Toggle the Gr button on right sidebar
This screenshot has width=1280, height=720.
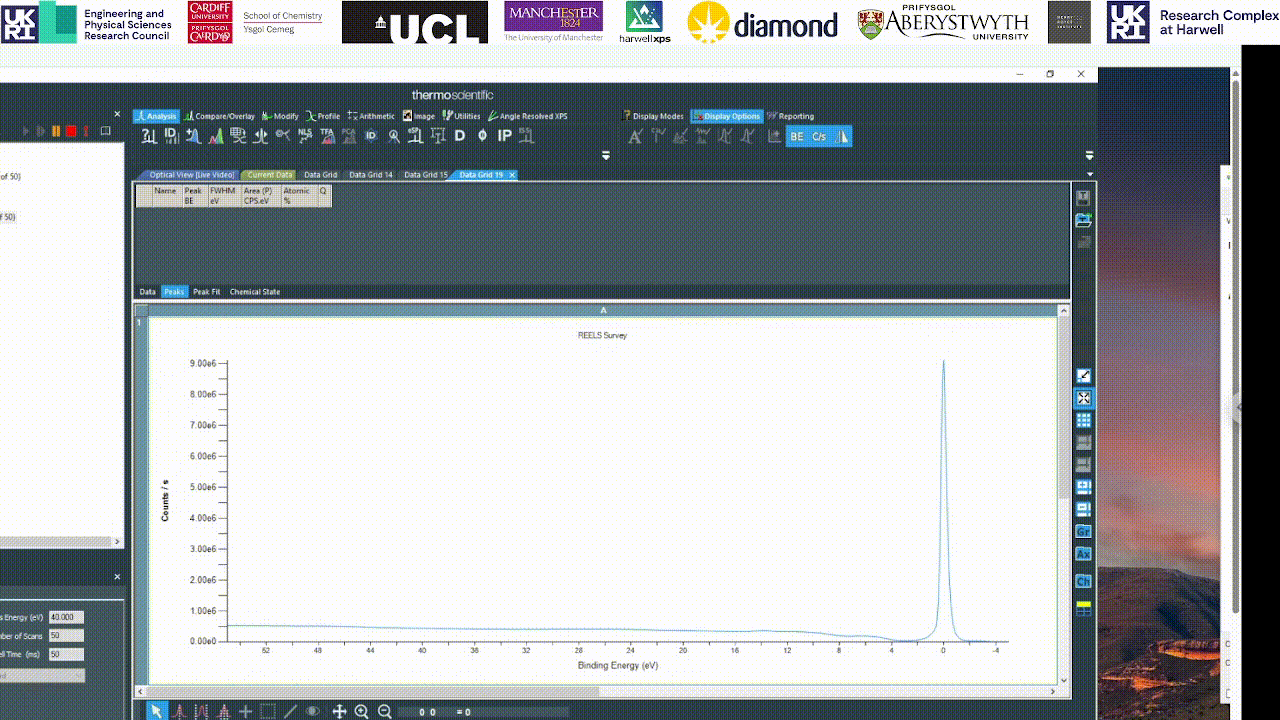(x=1083, y=532)
